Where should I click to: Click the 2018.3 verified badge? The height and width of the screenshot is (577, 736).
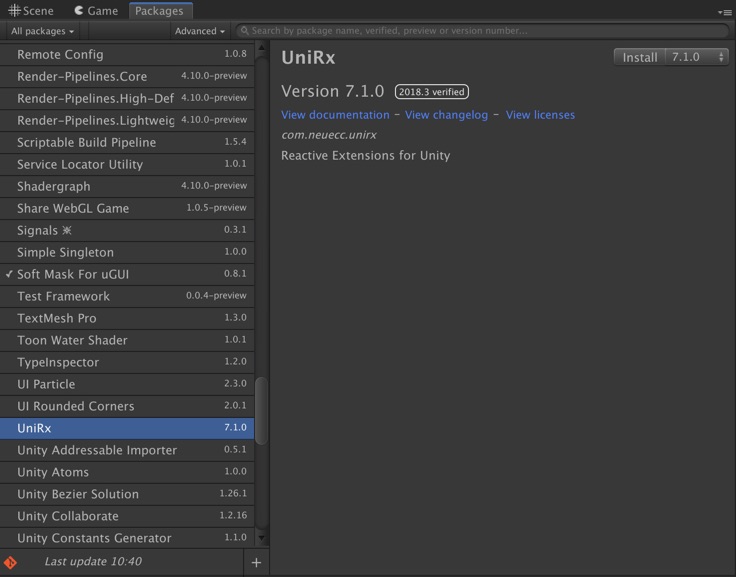pyautogui.click(x=431, y=92)
